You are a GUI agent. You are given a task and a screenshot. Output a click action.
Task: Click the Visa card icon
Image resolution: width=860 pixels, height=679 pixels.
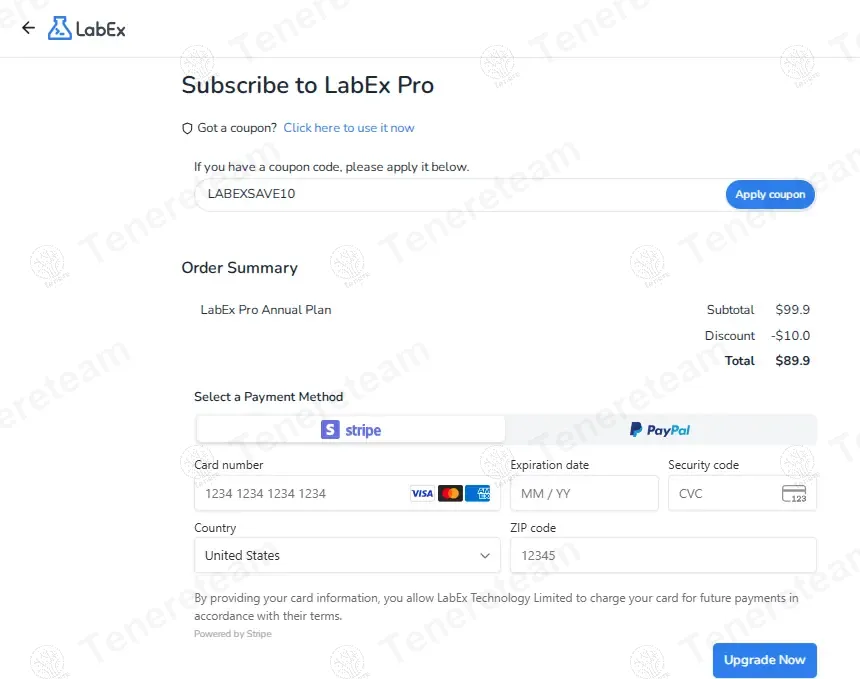point(422,493)
